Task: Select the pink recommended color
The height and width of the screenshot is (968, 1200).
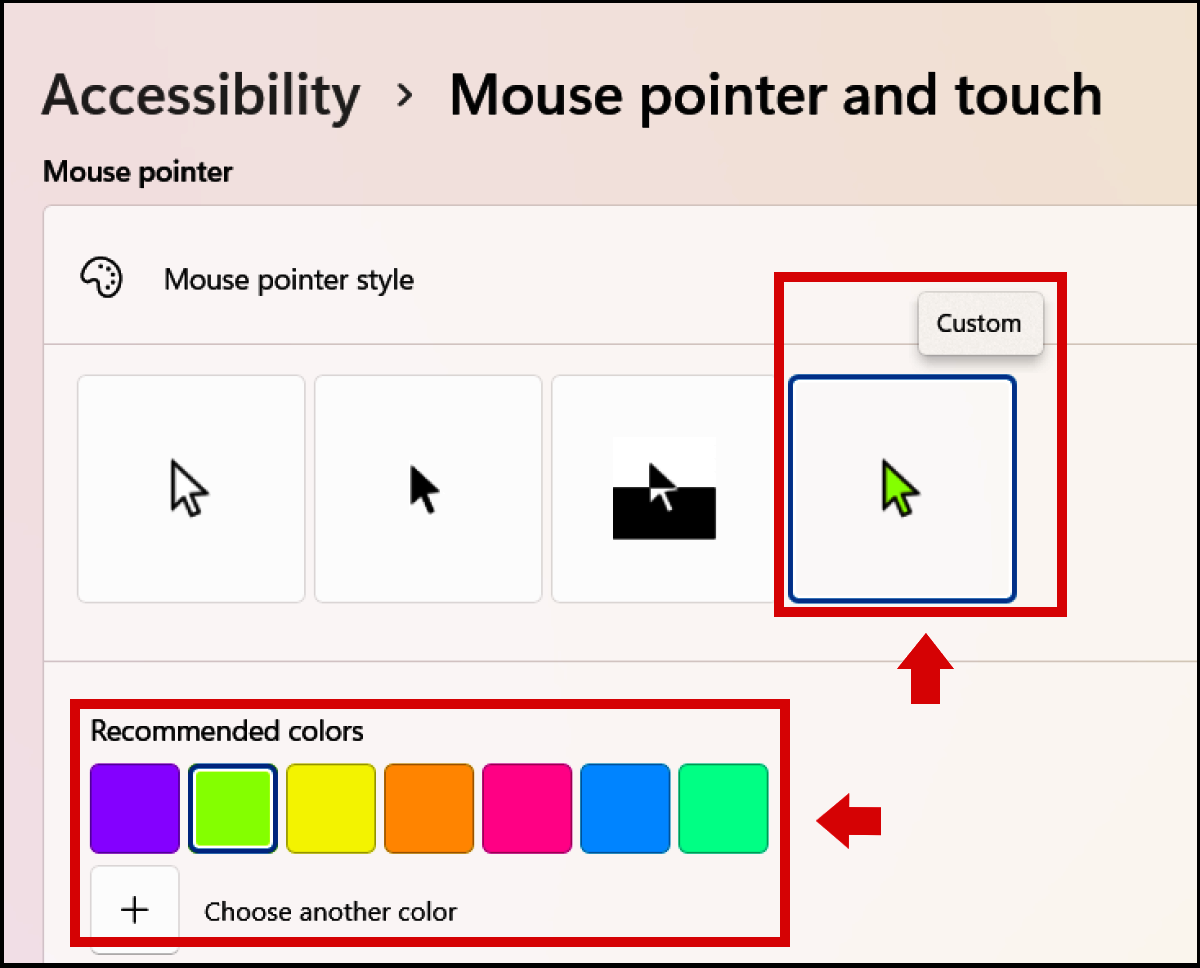Action: tap(526, 808)
